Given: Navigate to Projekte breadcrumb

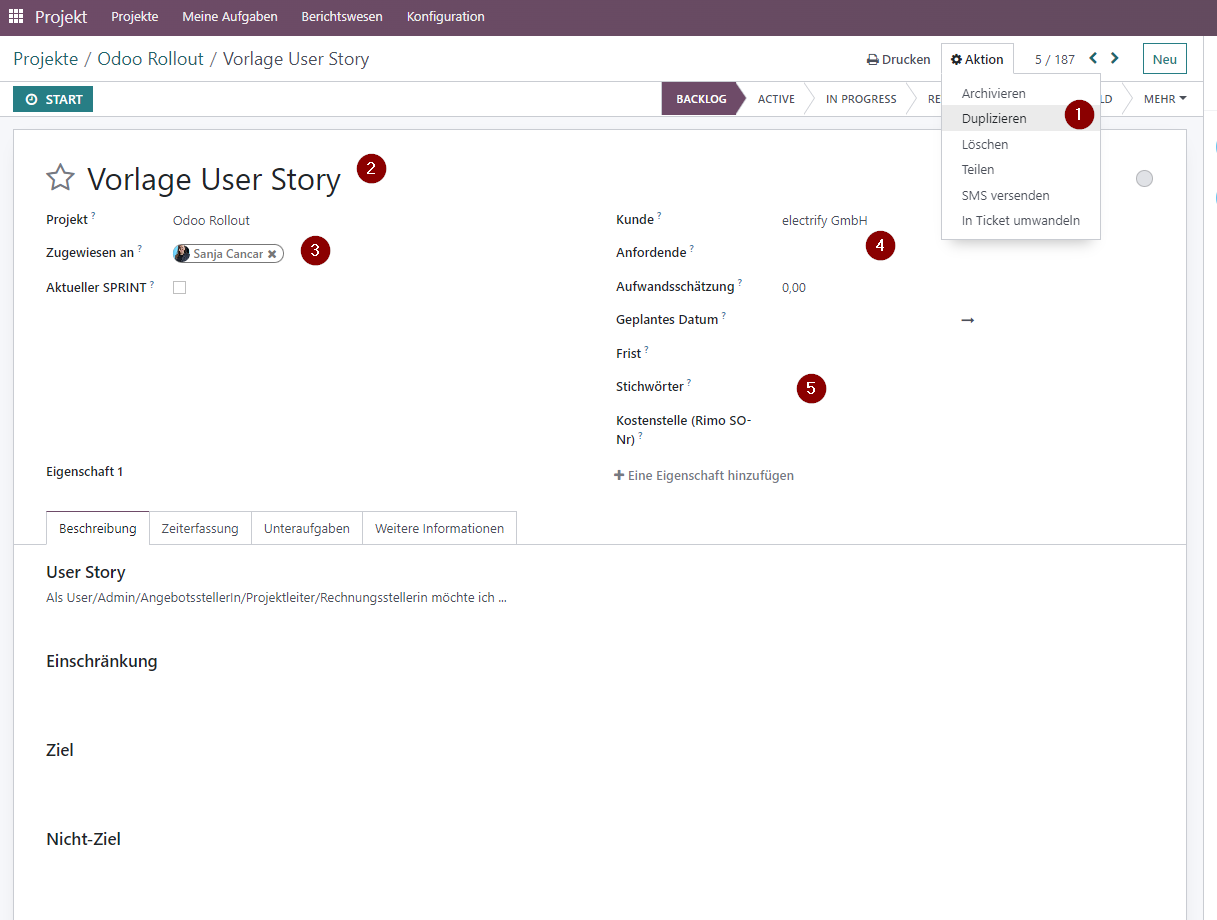Looking at the screenshot, I should point(45,59).
